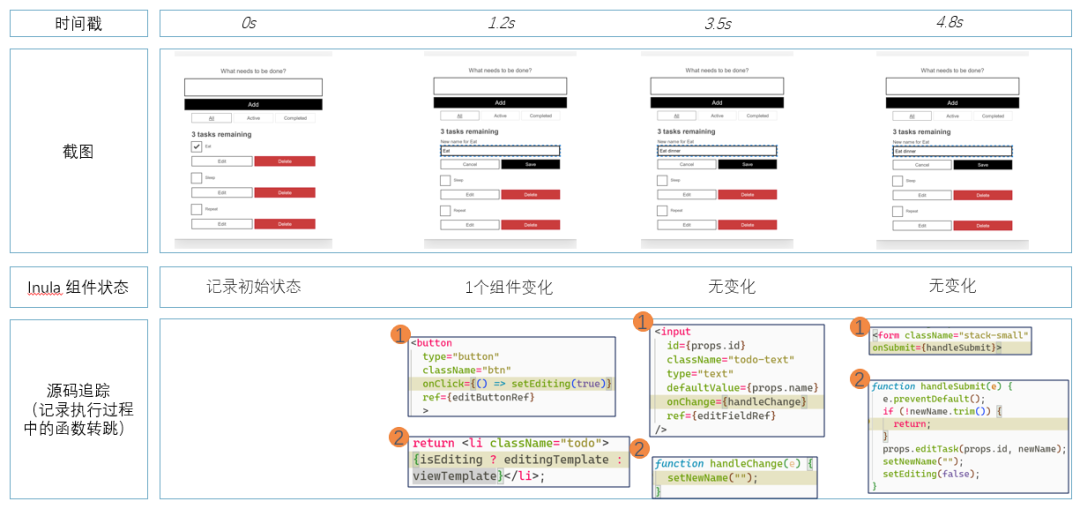Toggle the checked Eat checkbox in the 0s screenshot
1080x509 pixels.
[196, 147]
